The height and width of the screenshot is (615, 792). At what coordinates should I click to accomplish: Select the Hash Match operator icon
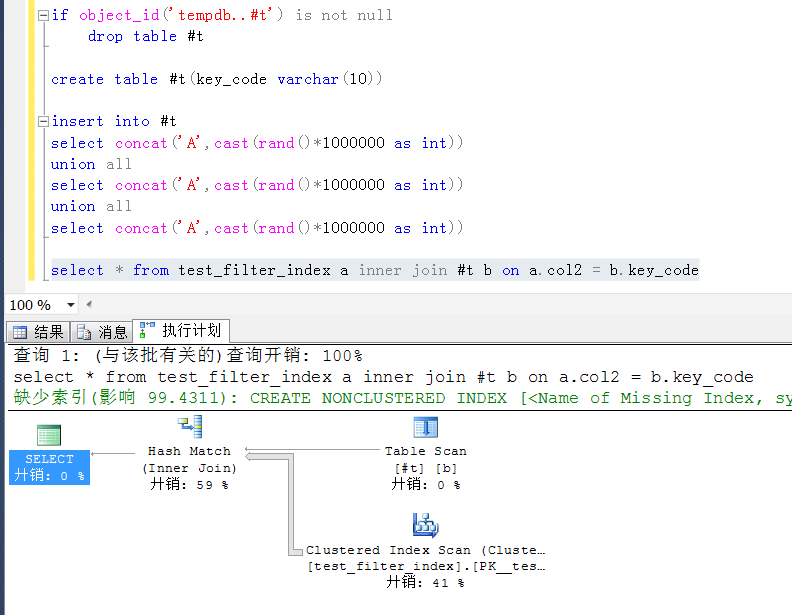[189, 428]
